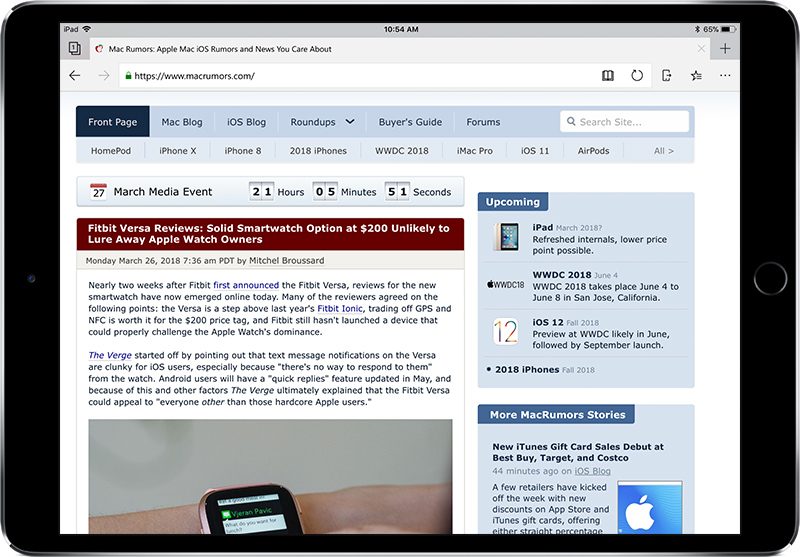This screenshot has width=800, height=557.
Task: Follow the Fitbit Ionic link
Action: (340, 309)
